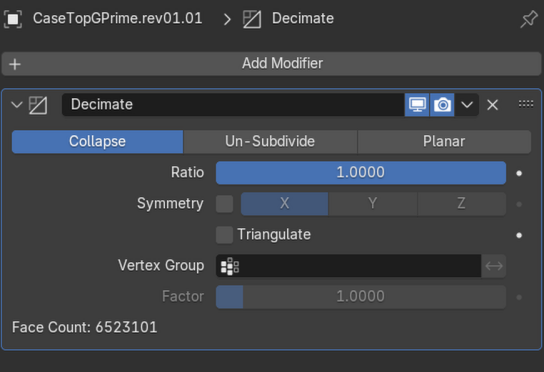This screenshot has height=372, width=544.
Task: Click the Decimate modifier icon in breadcrumb
Action: [252, 19]
